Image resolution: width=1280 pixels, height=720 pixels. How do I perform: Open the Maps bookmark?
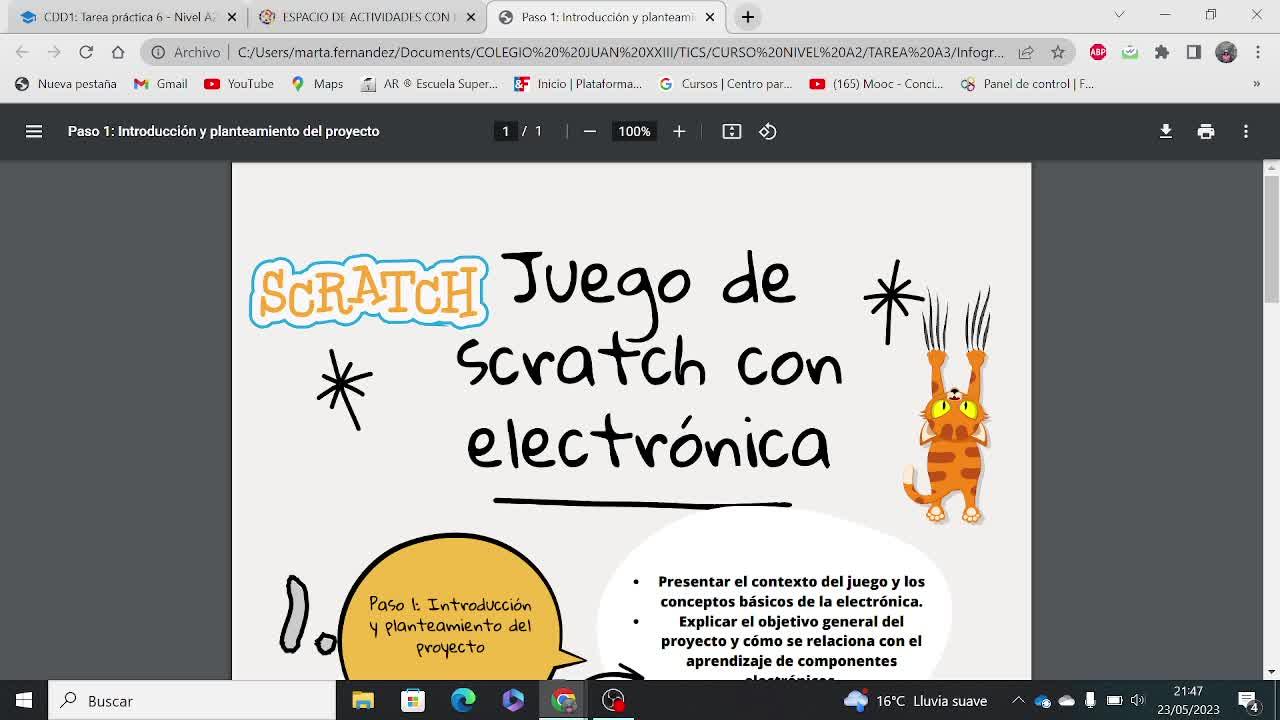click(x=317, y=84)
